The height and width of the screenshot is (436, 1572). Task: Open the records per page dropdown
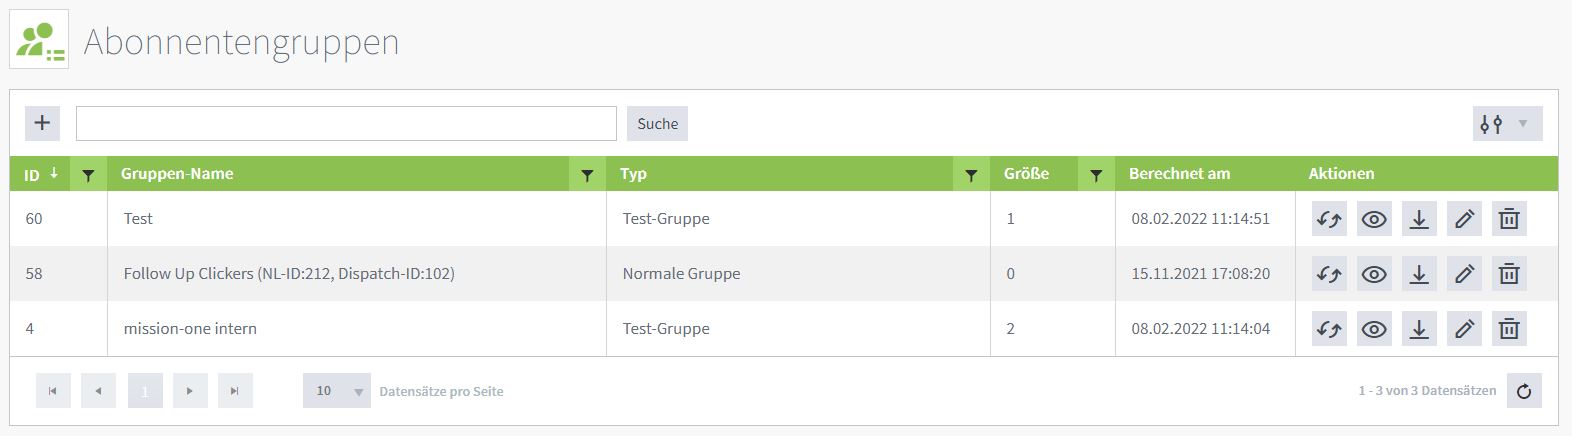(x=336, y=391)
